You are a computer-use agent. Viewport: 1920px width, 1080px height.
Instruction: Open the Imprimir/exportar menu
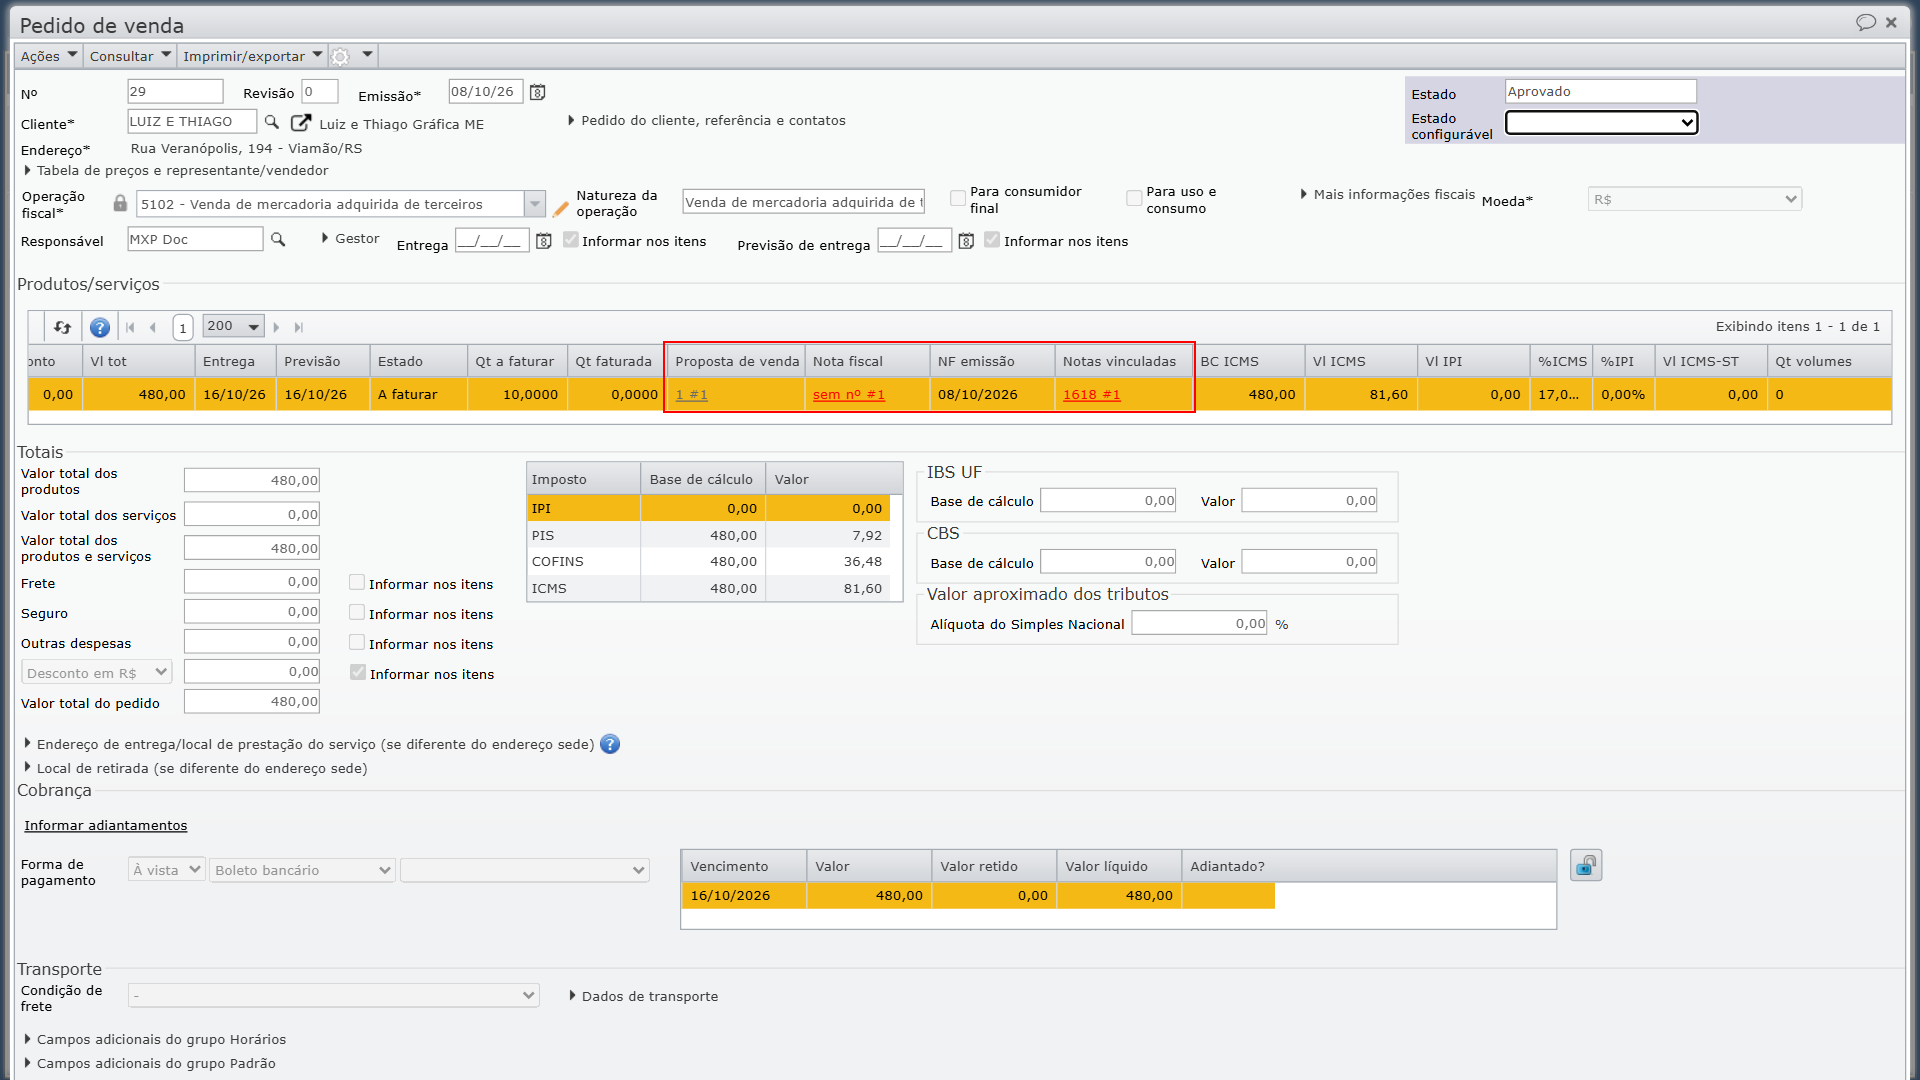[253, 56]
